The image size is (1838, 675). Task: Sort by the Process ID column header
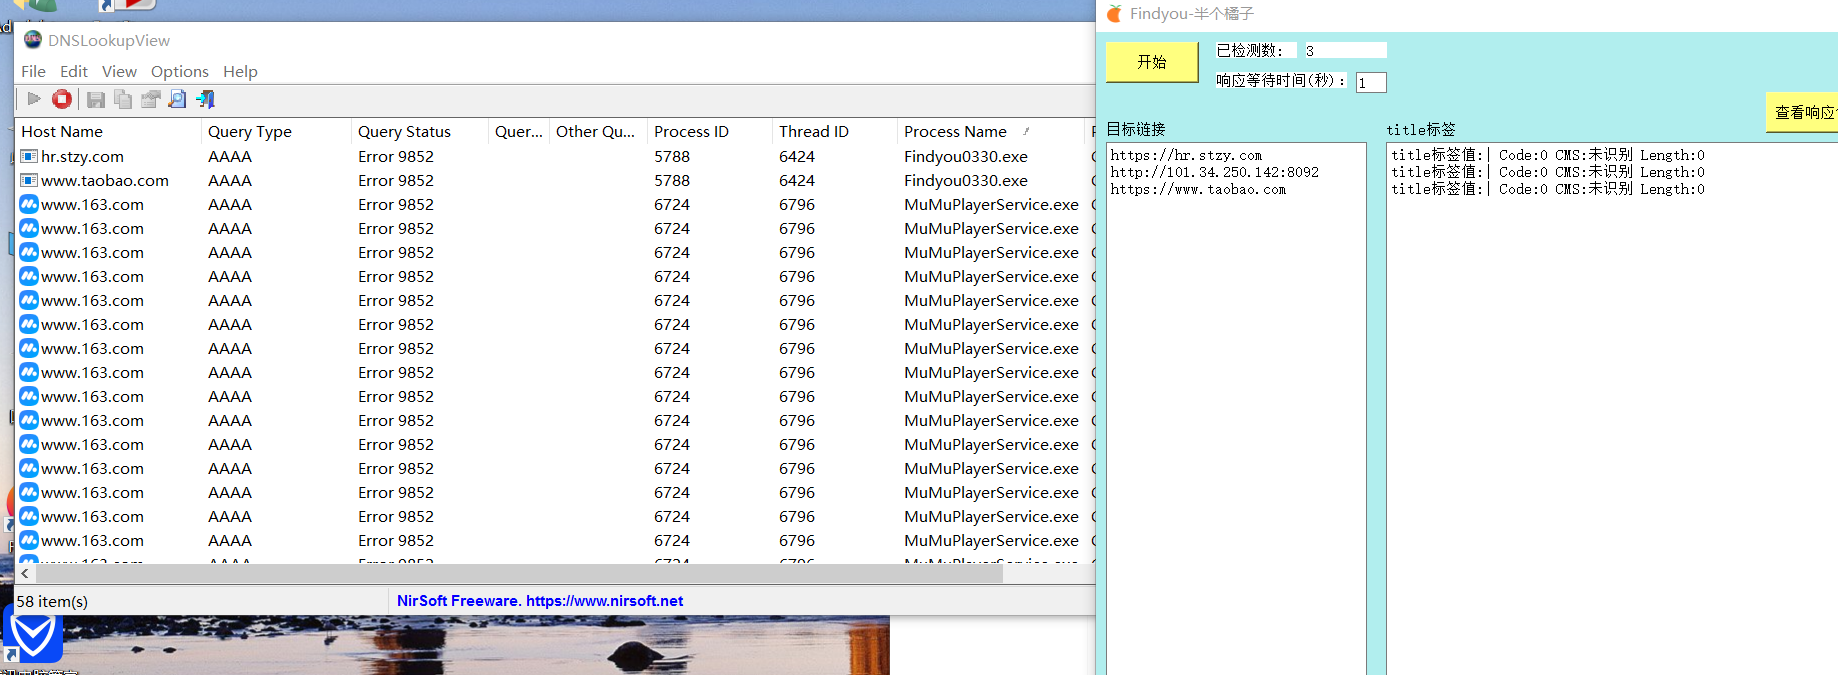[x=710, y=132]
